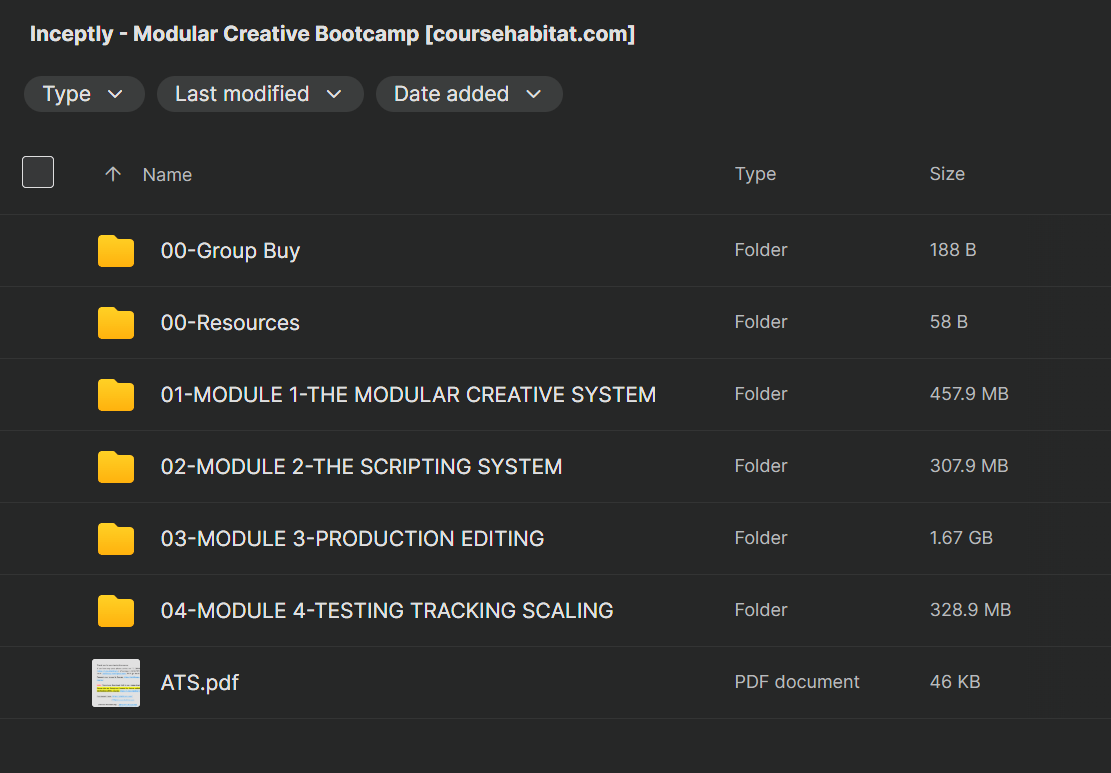Toggle the select all files checkbox
The width and height of the screenshot is (1111, 773).
[x=38, y=172]
